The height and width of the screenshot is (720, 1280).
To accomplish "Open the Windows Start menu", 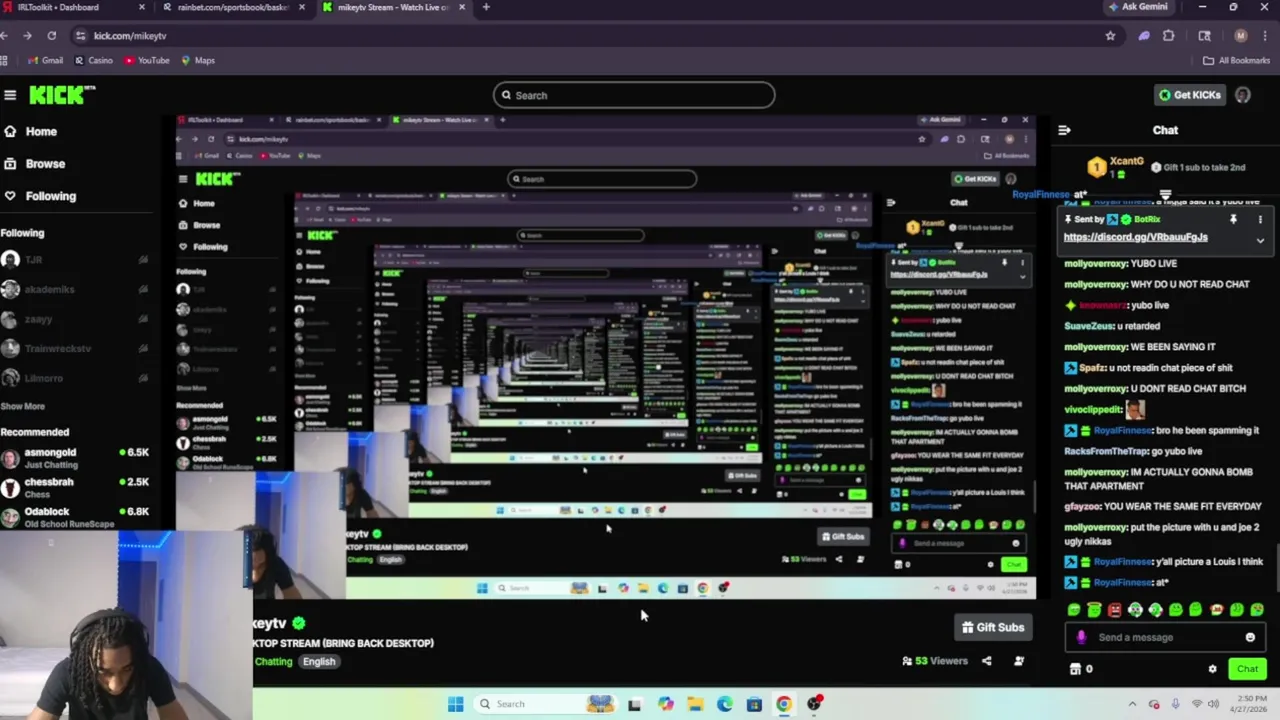I will click(456, 704).
